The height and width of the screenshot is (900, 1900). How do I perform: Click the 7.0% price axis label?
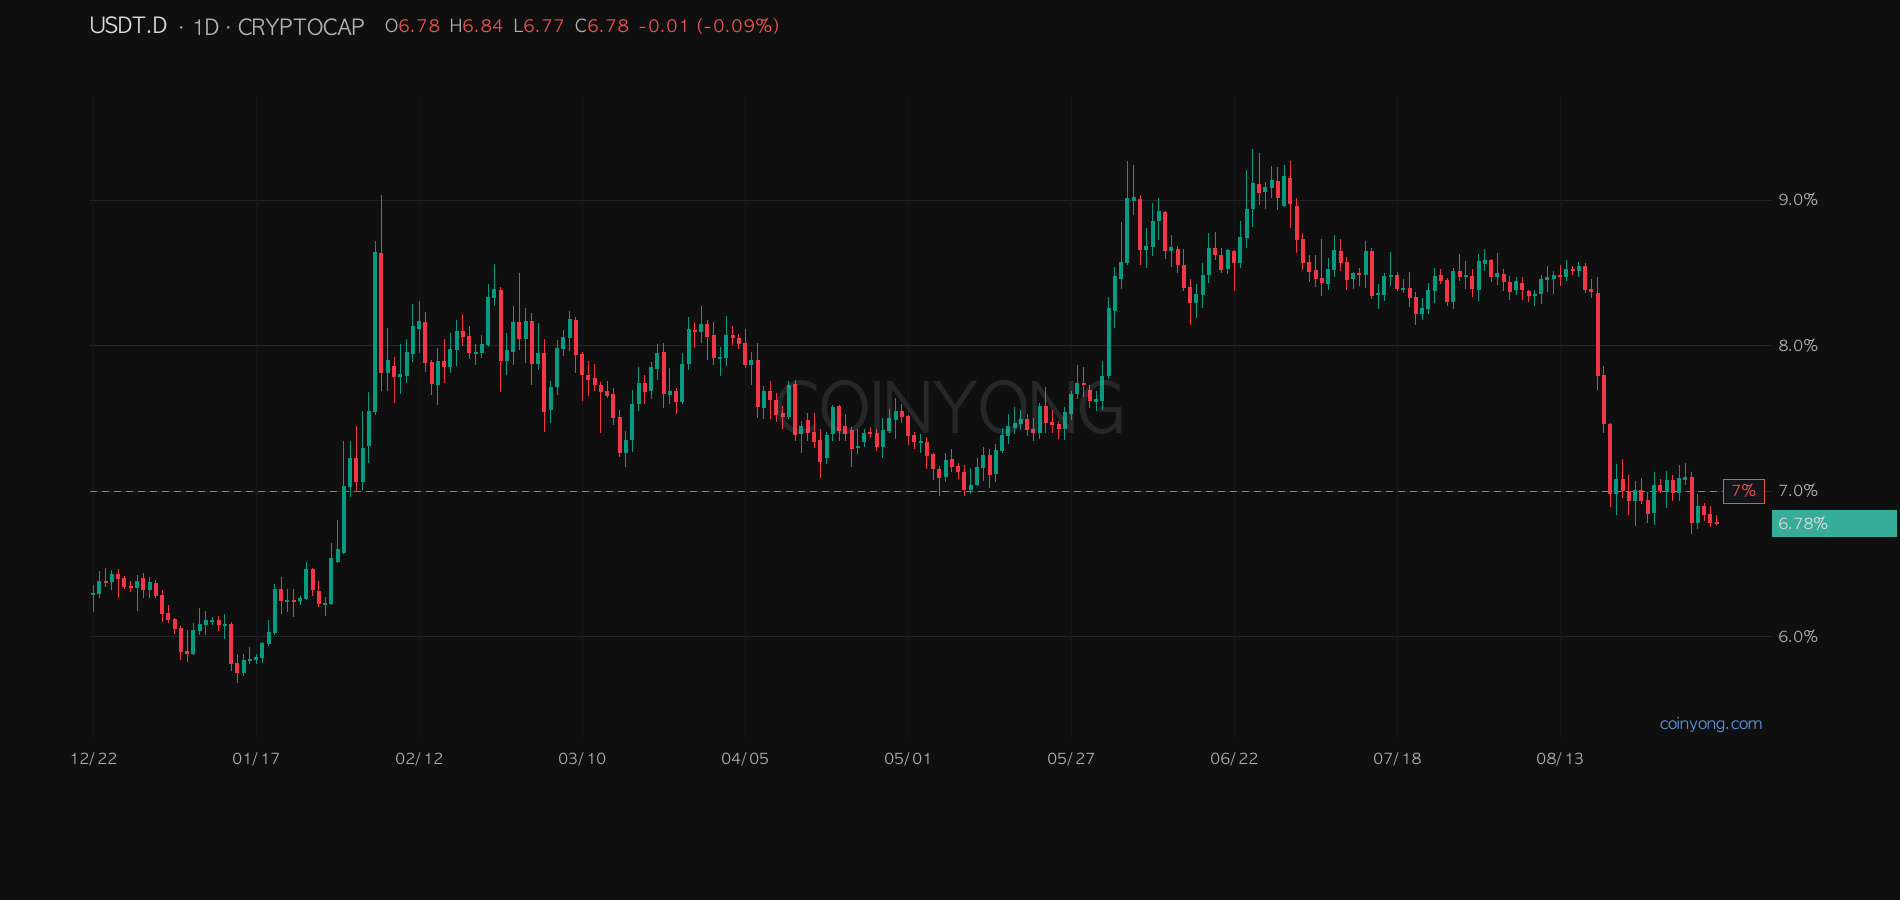pyautogui.click(x=1798, y=491)
